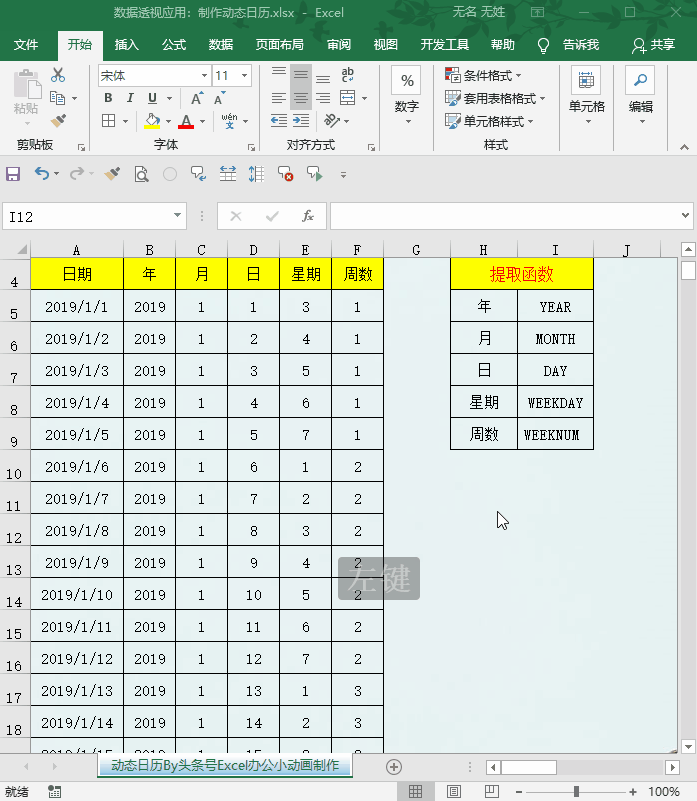Increase indent in alignment group
Viewport: 697px width, 801px height.
point(301,121)
